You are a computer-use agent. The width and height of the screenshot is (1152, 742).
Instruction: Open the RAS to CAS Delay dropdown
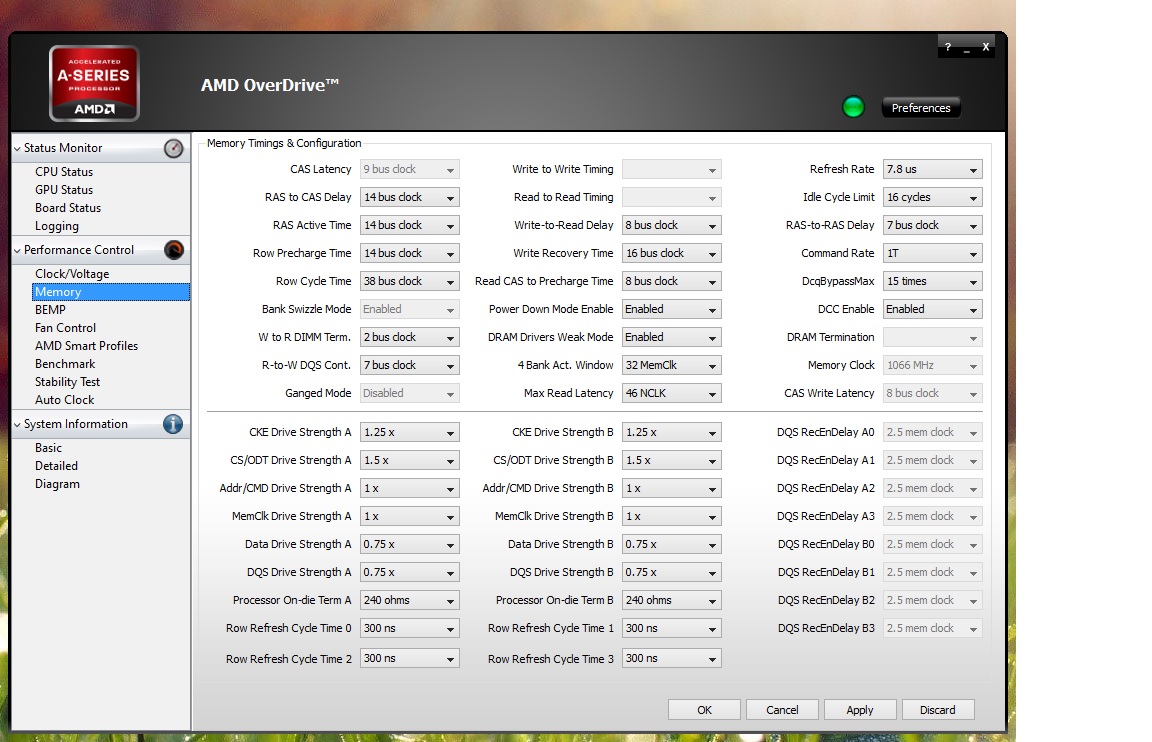(x=409, y=197)
